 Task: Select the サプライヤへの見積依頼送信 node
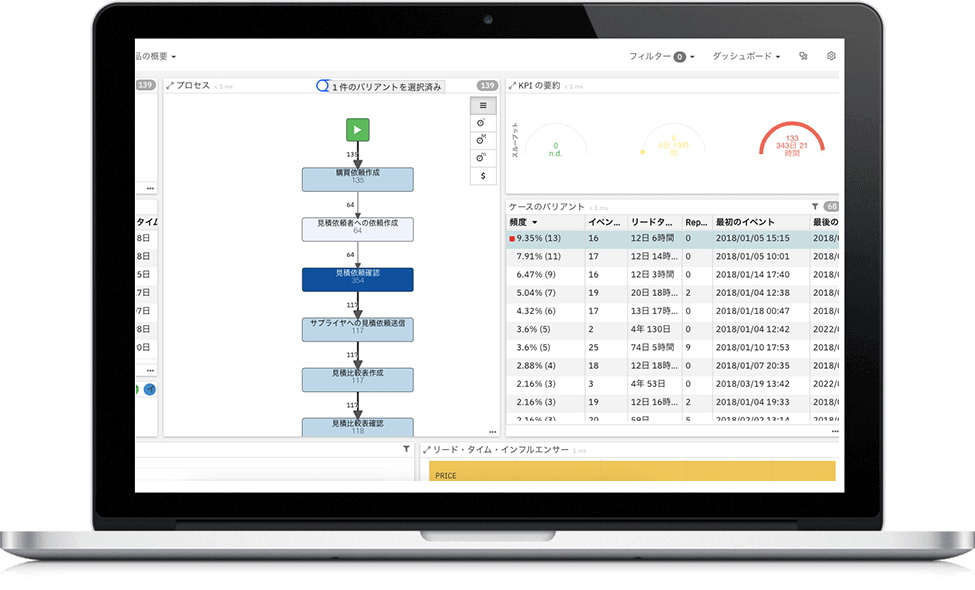358,330
